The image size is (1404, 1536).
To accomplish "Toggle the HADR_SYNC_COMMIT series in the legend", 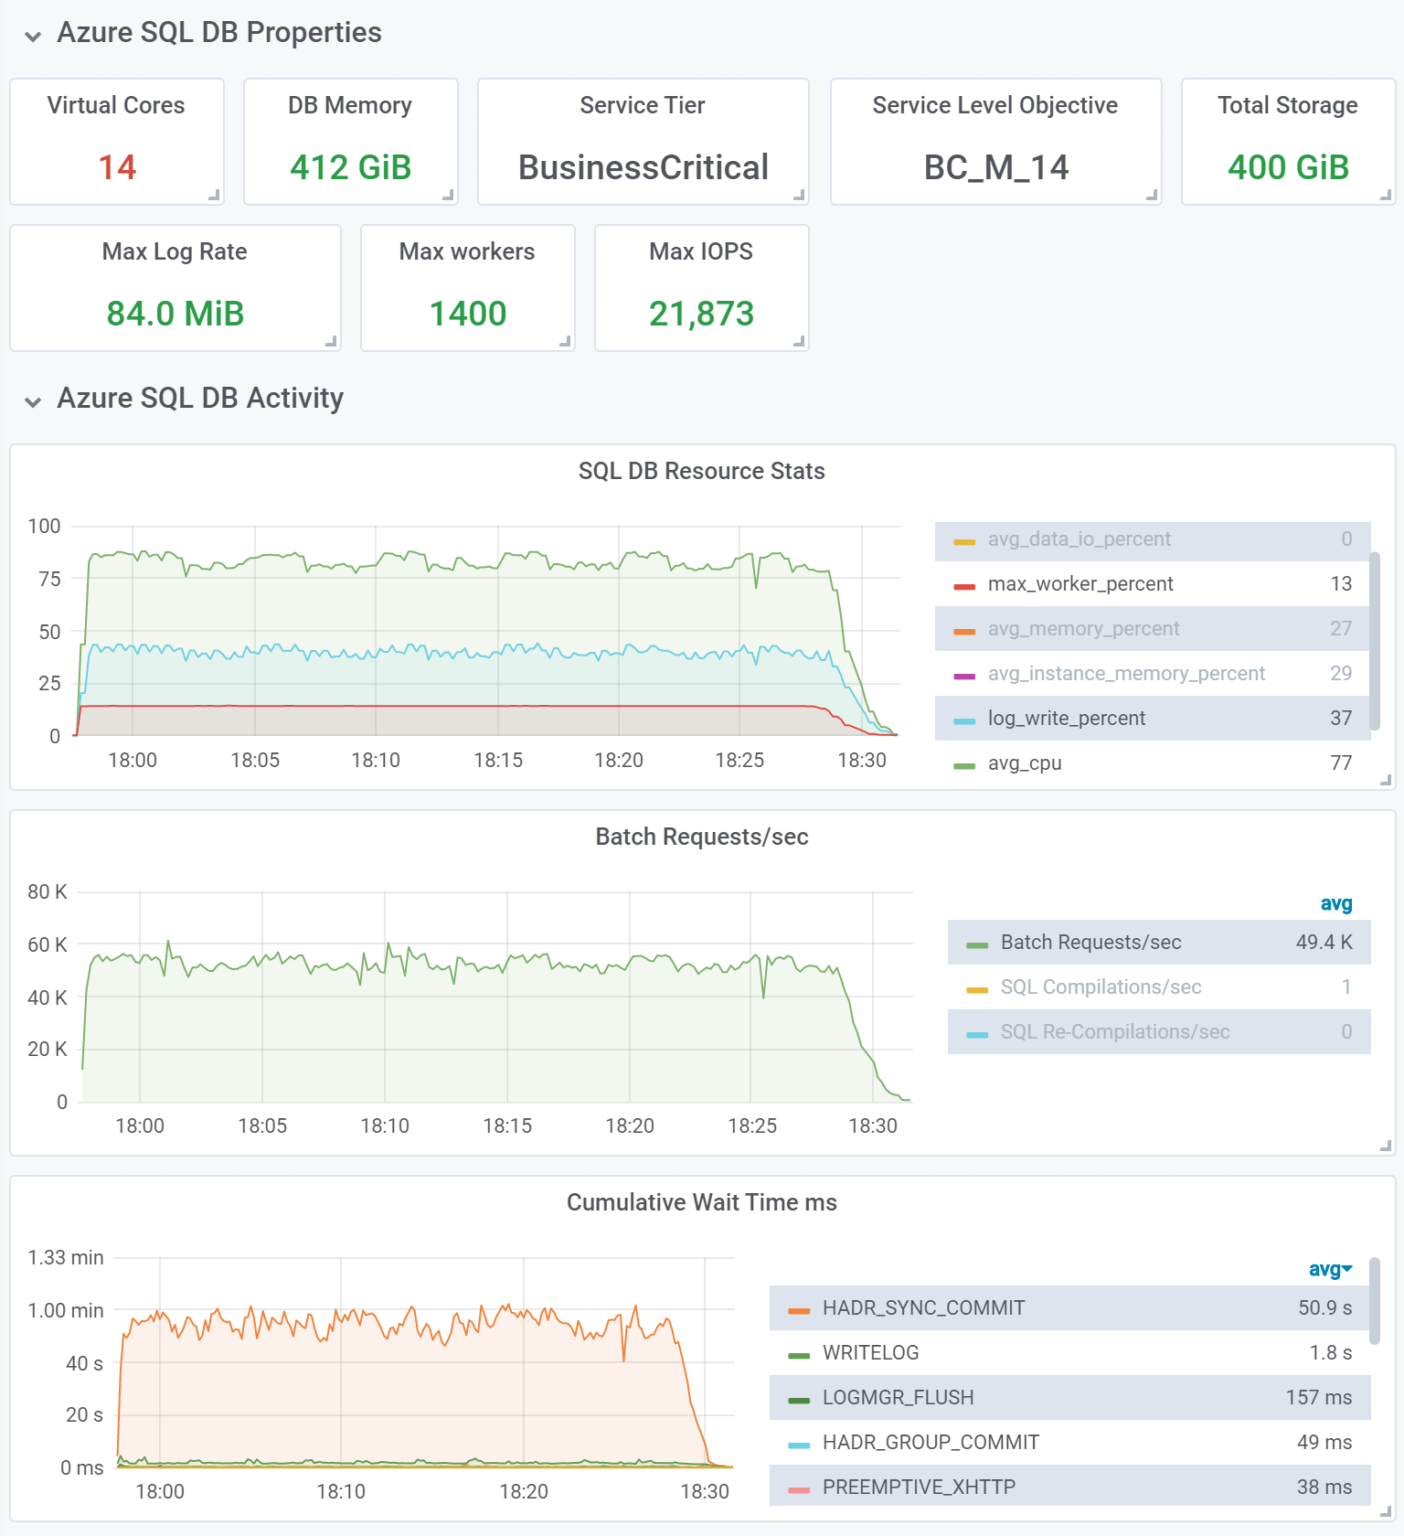I will [921, 1307].
